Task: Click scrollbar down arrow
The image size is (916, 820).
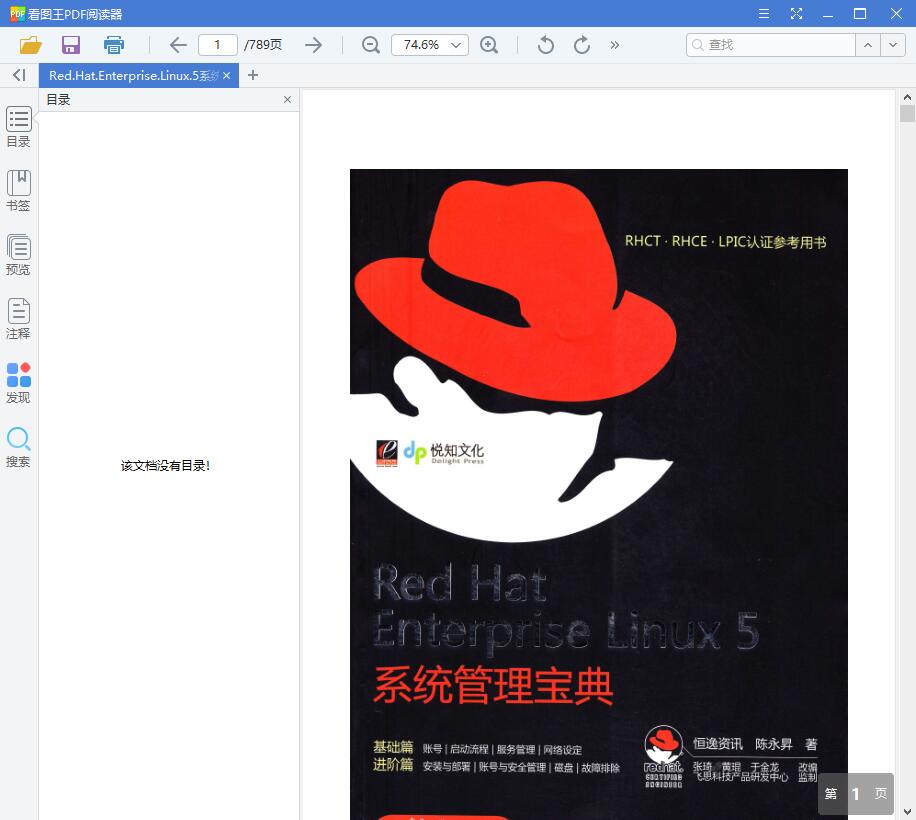Action: click(x=907, y=812)
